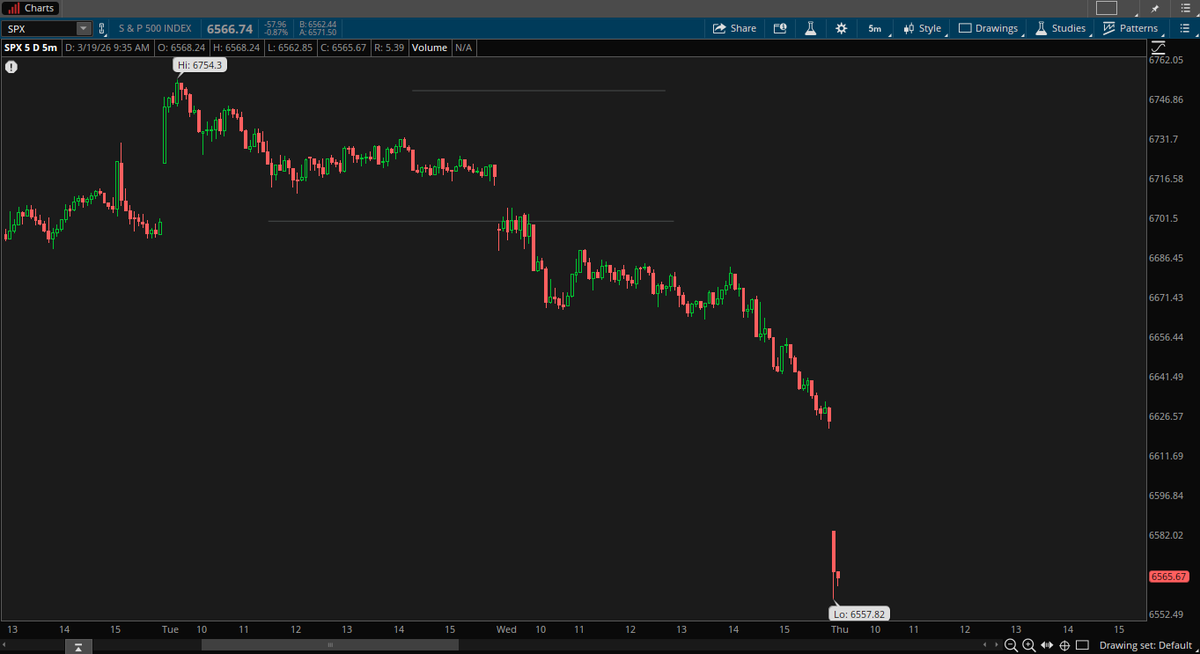Click the Share button

coord(734,29)
